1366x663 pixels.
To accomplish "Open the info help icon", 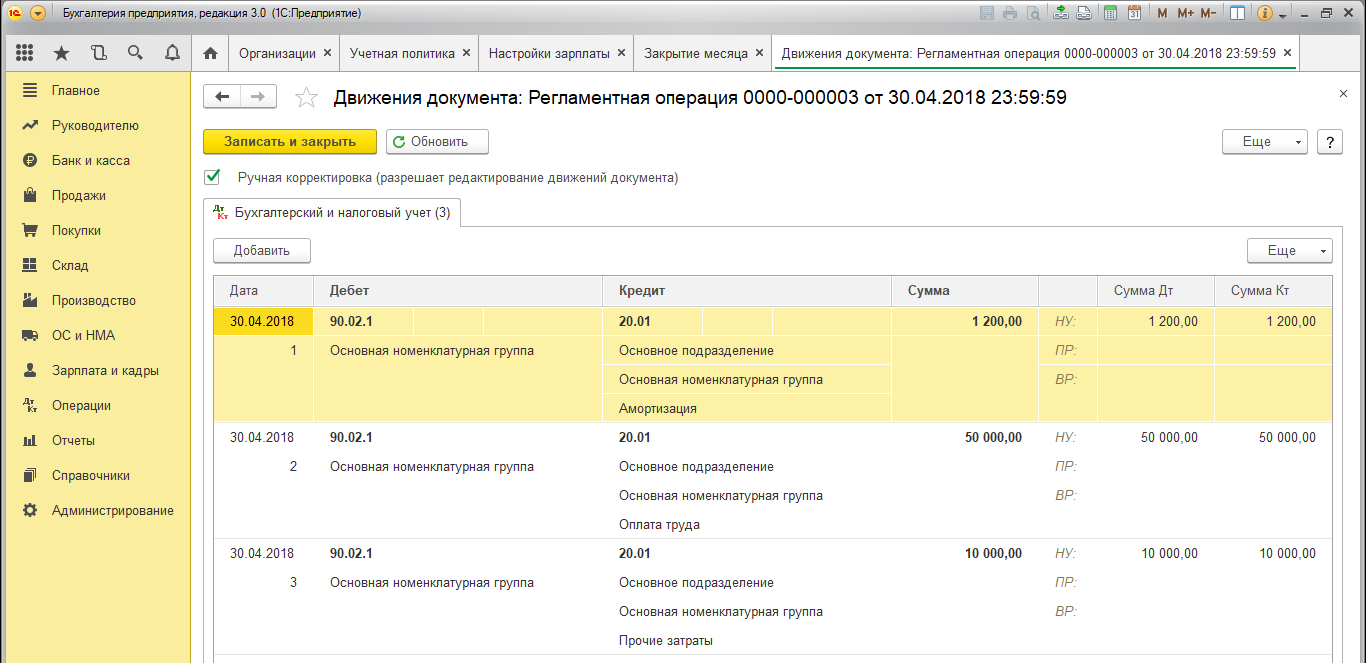I will pyautogui.click(x=1264, y=14).
